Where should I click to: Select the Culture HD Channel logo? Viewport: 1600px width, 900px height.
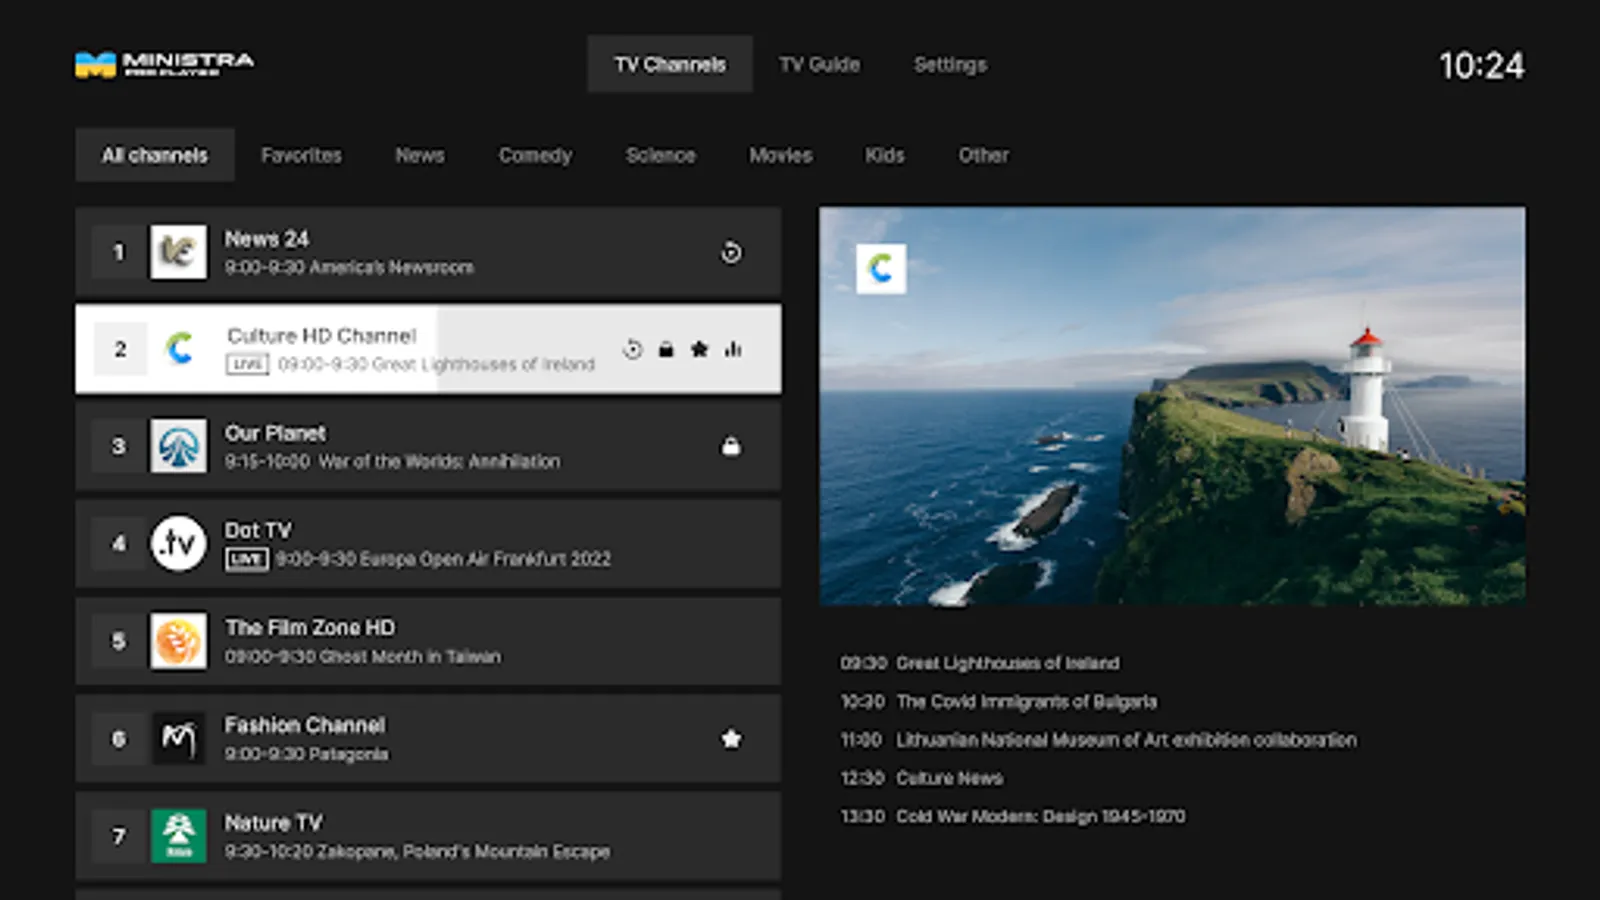[179, 349]
